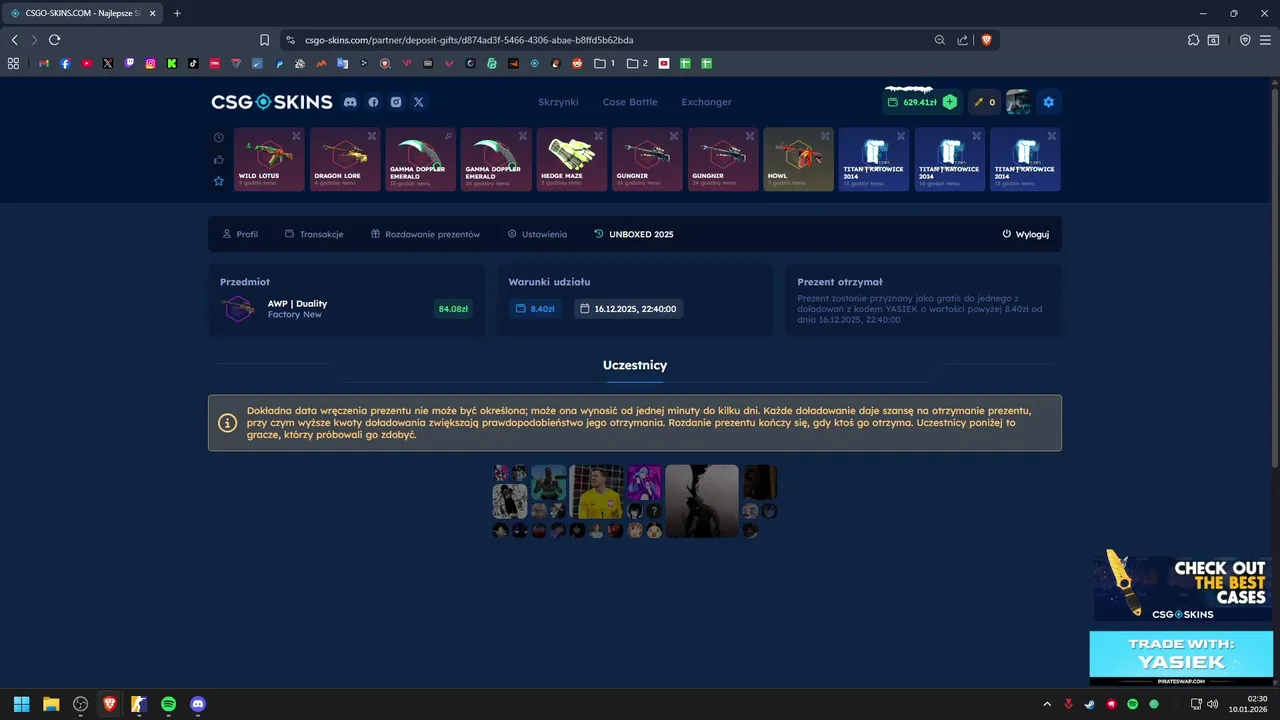The width and height of the screenshot is (1280, 720).
Task: Open the Case Battle menu item
Action: tap(630, 102)
